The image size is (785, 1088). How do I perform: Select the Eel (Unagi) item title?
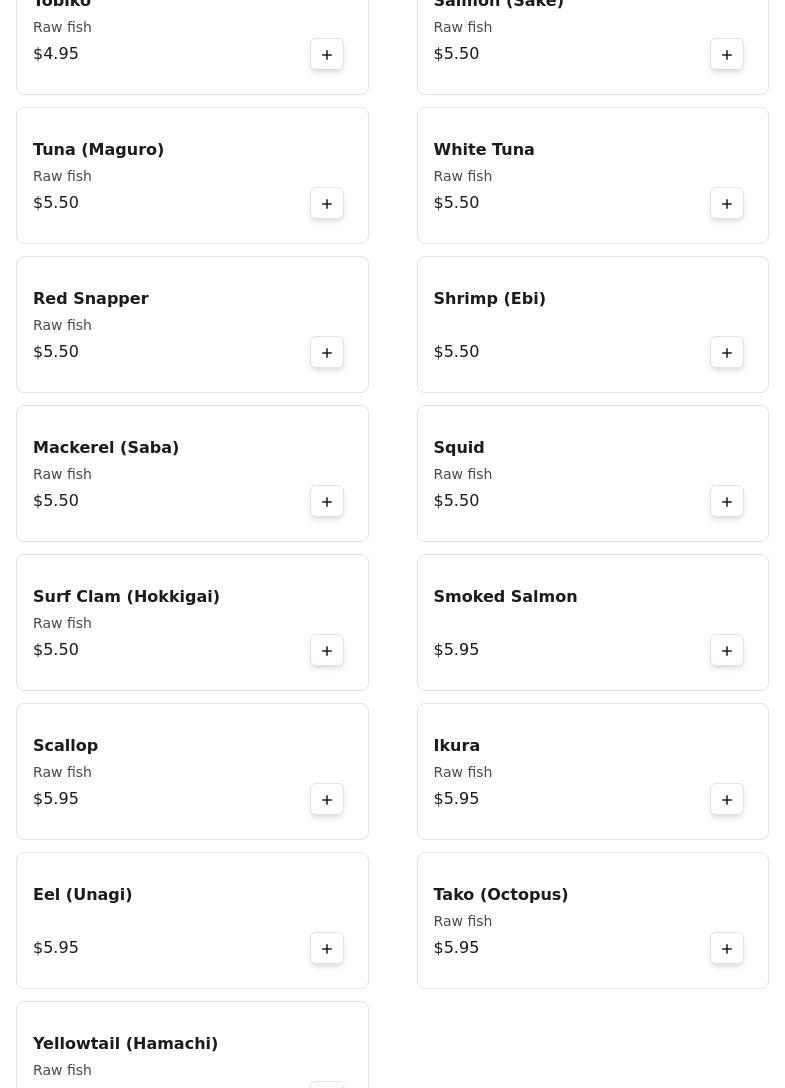(x=82, y=894)
